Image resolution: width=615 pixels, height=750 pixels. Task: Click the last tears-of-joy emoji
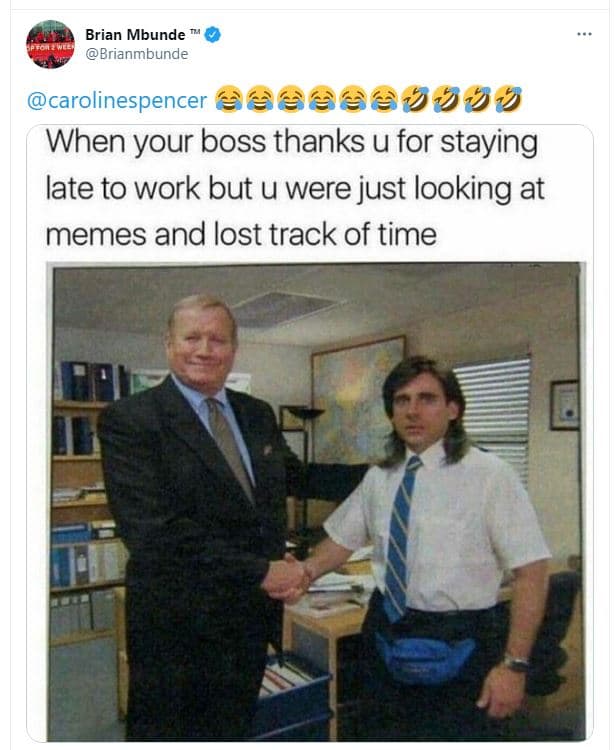[384, 99]
